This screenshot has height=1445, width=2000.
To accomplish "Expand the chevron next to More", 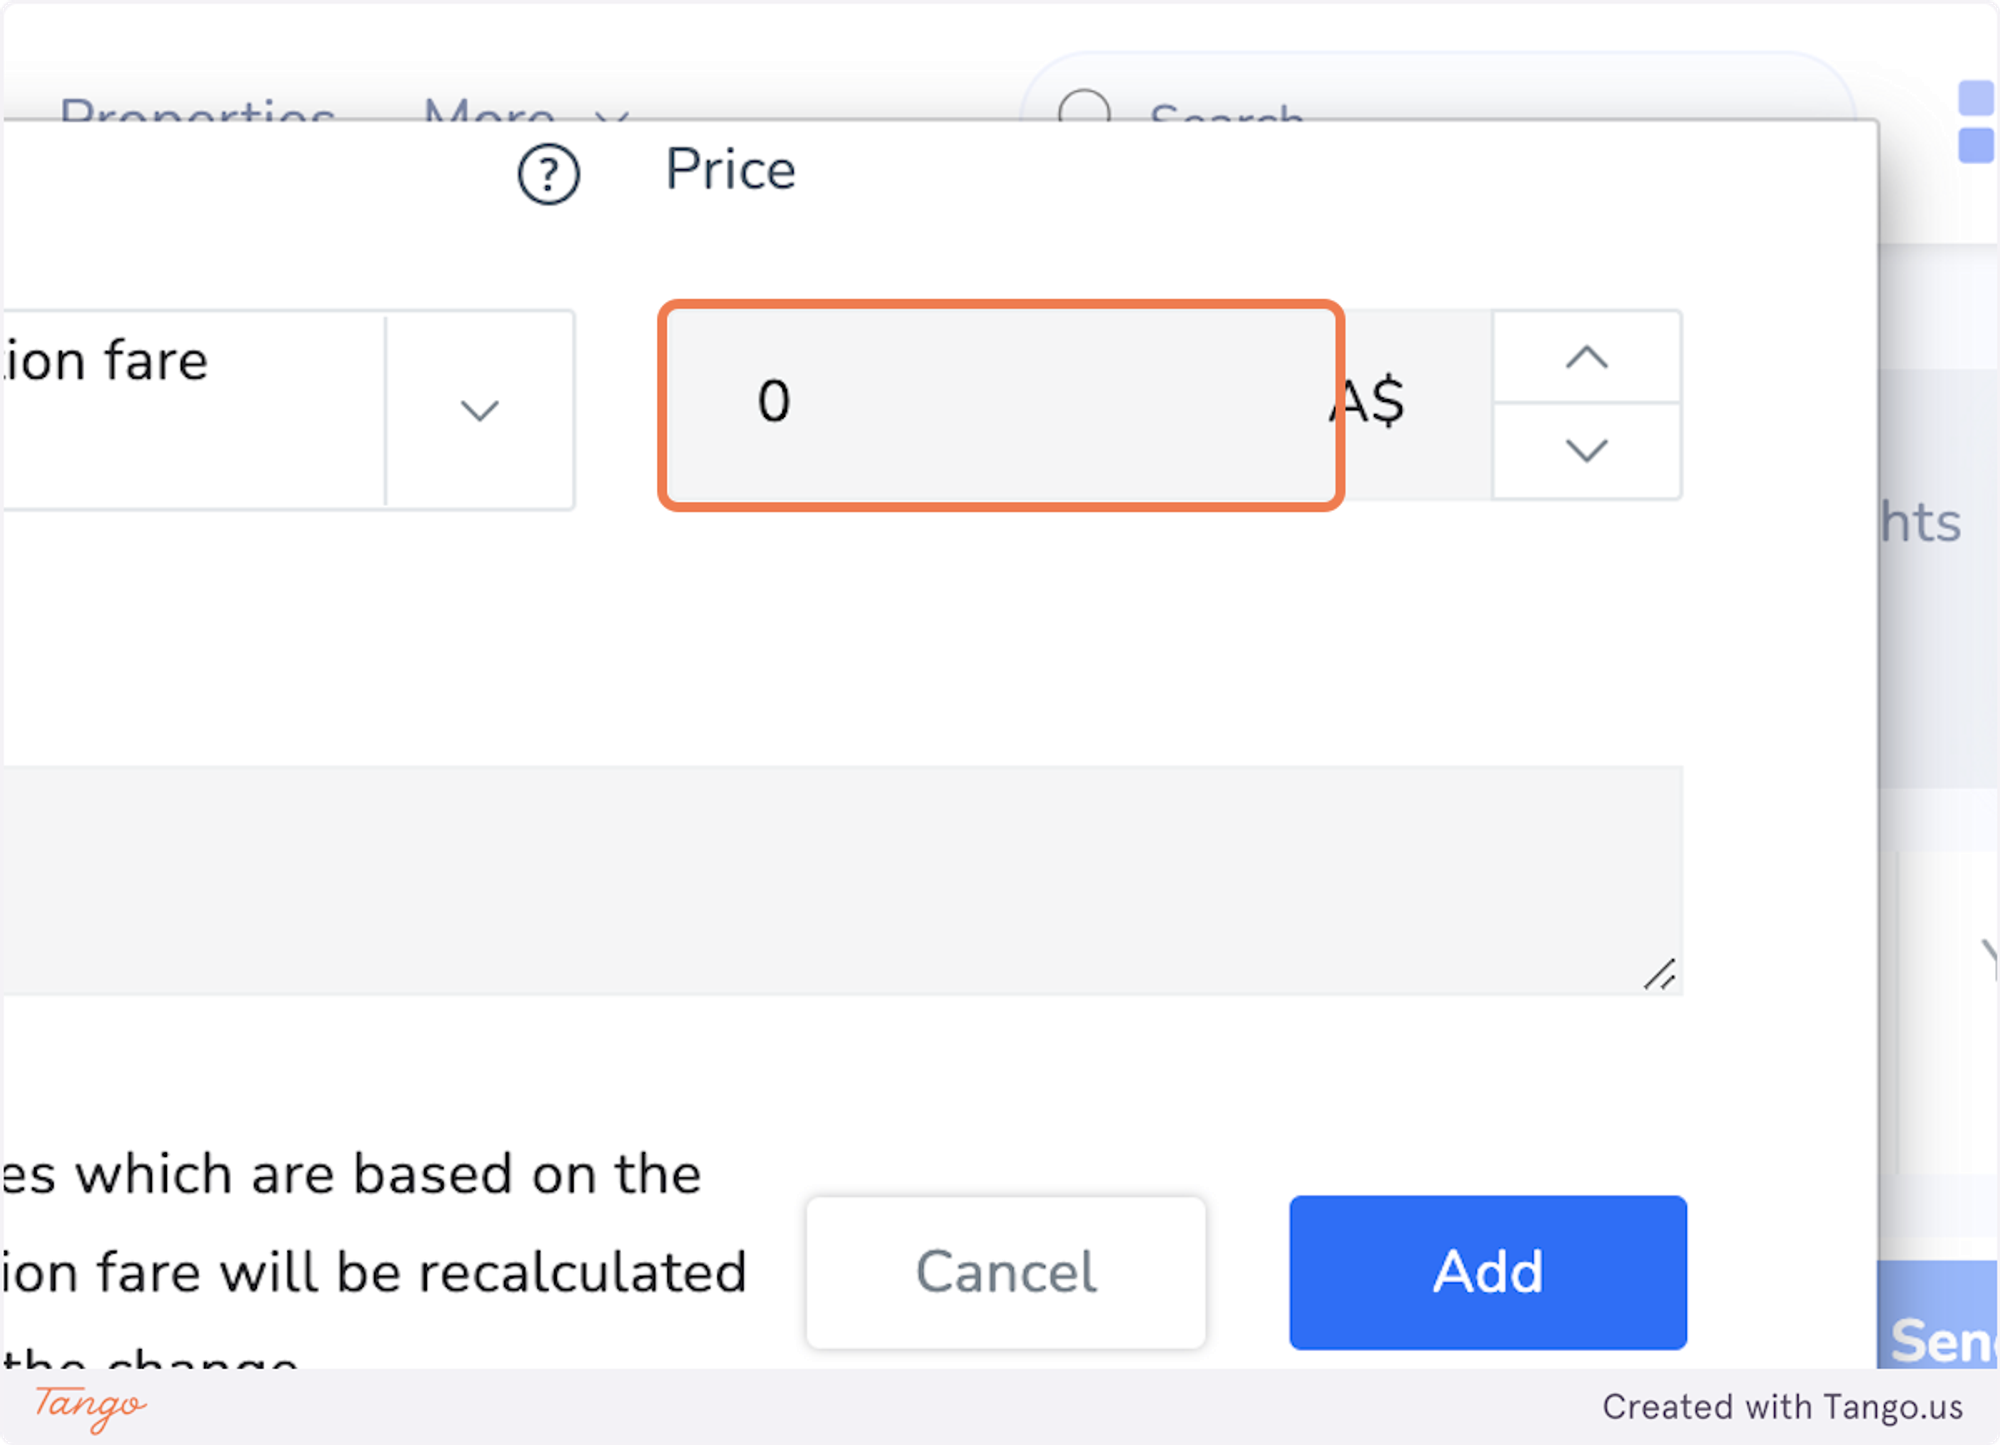I will 611,114.
